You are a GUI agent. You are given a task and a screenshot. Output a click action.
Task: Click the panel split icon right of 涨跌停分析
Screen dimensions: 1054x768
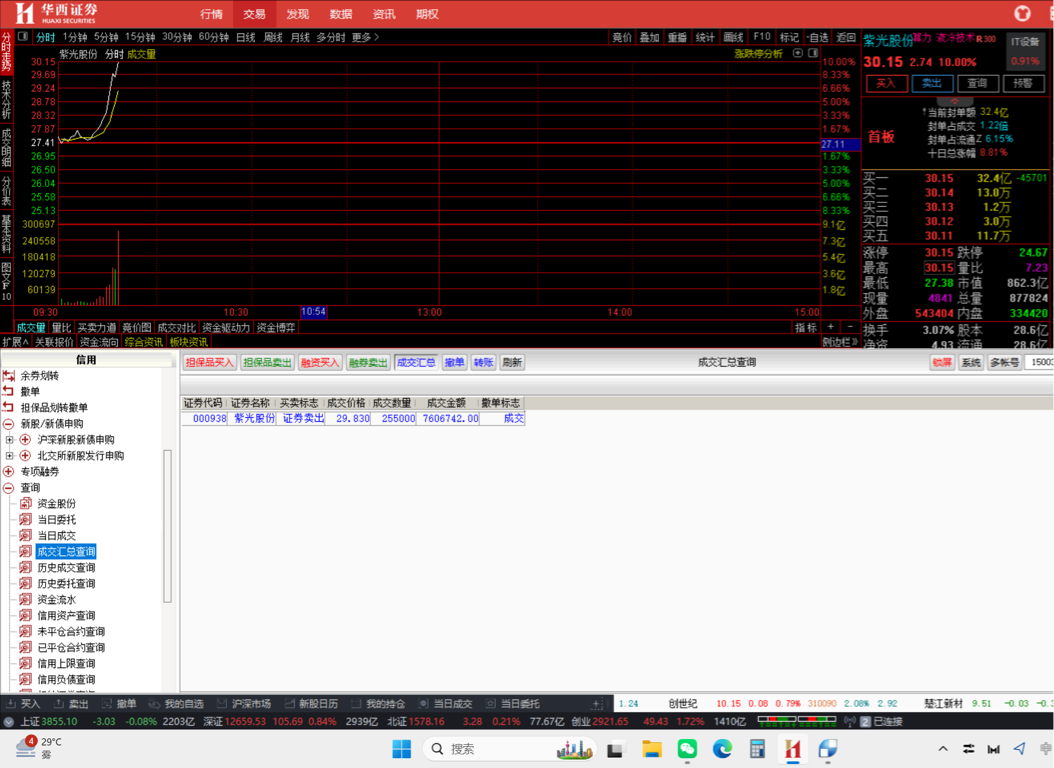click(x=813, y=53)
